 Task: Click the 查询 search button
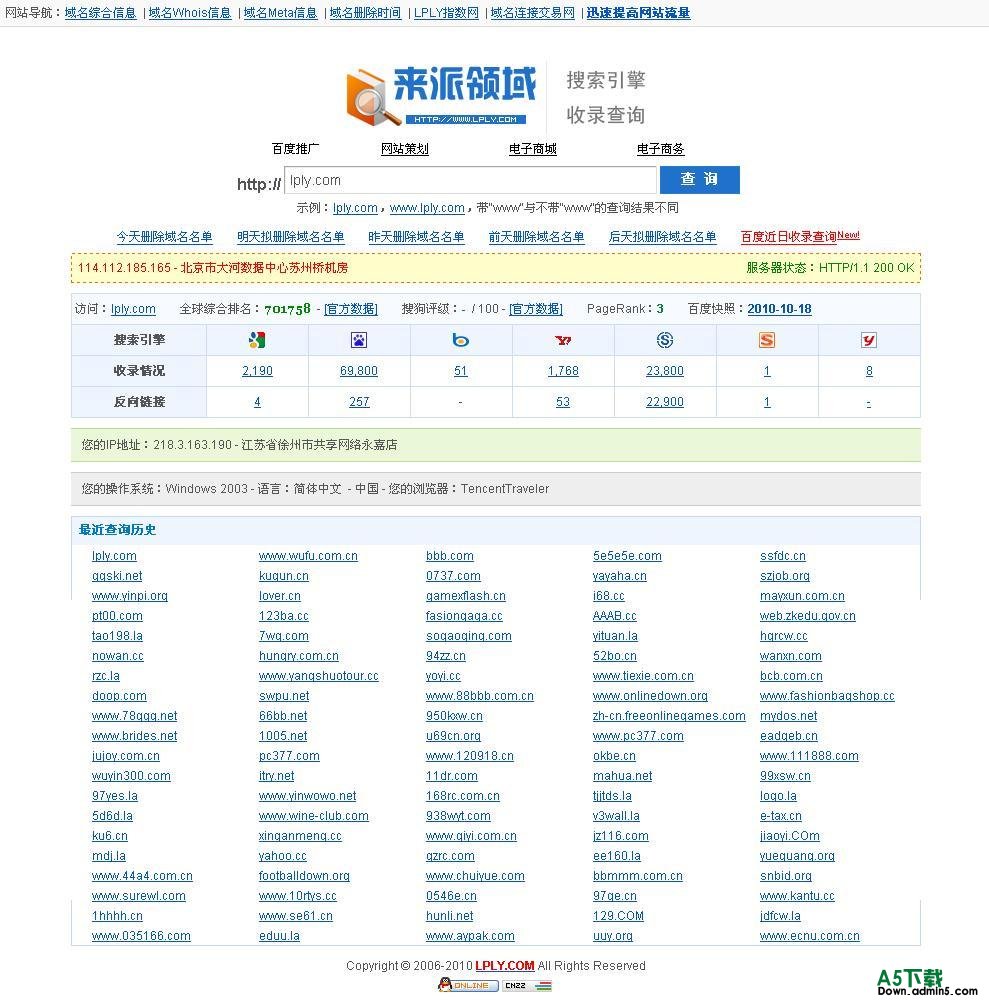coord(700,179)
